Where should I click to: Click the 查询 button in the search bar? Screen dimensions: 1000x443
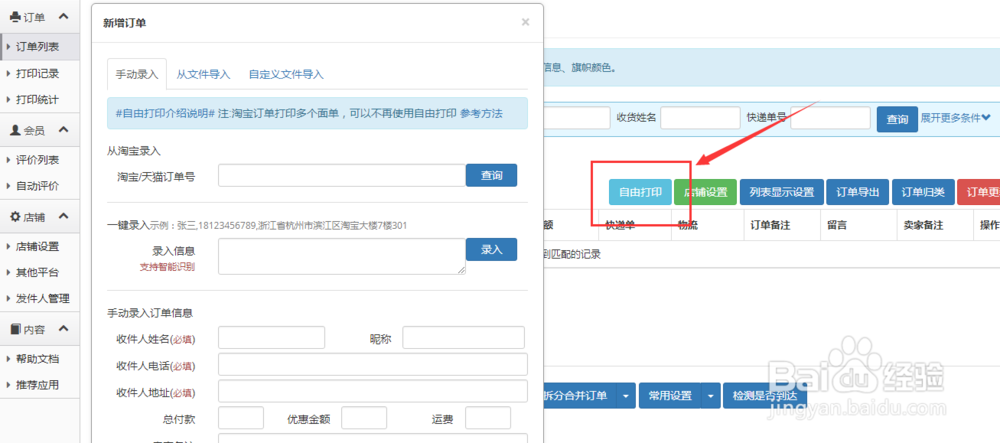click(897, 119)
